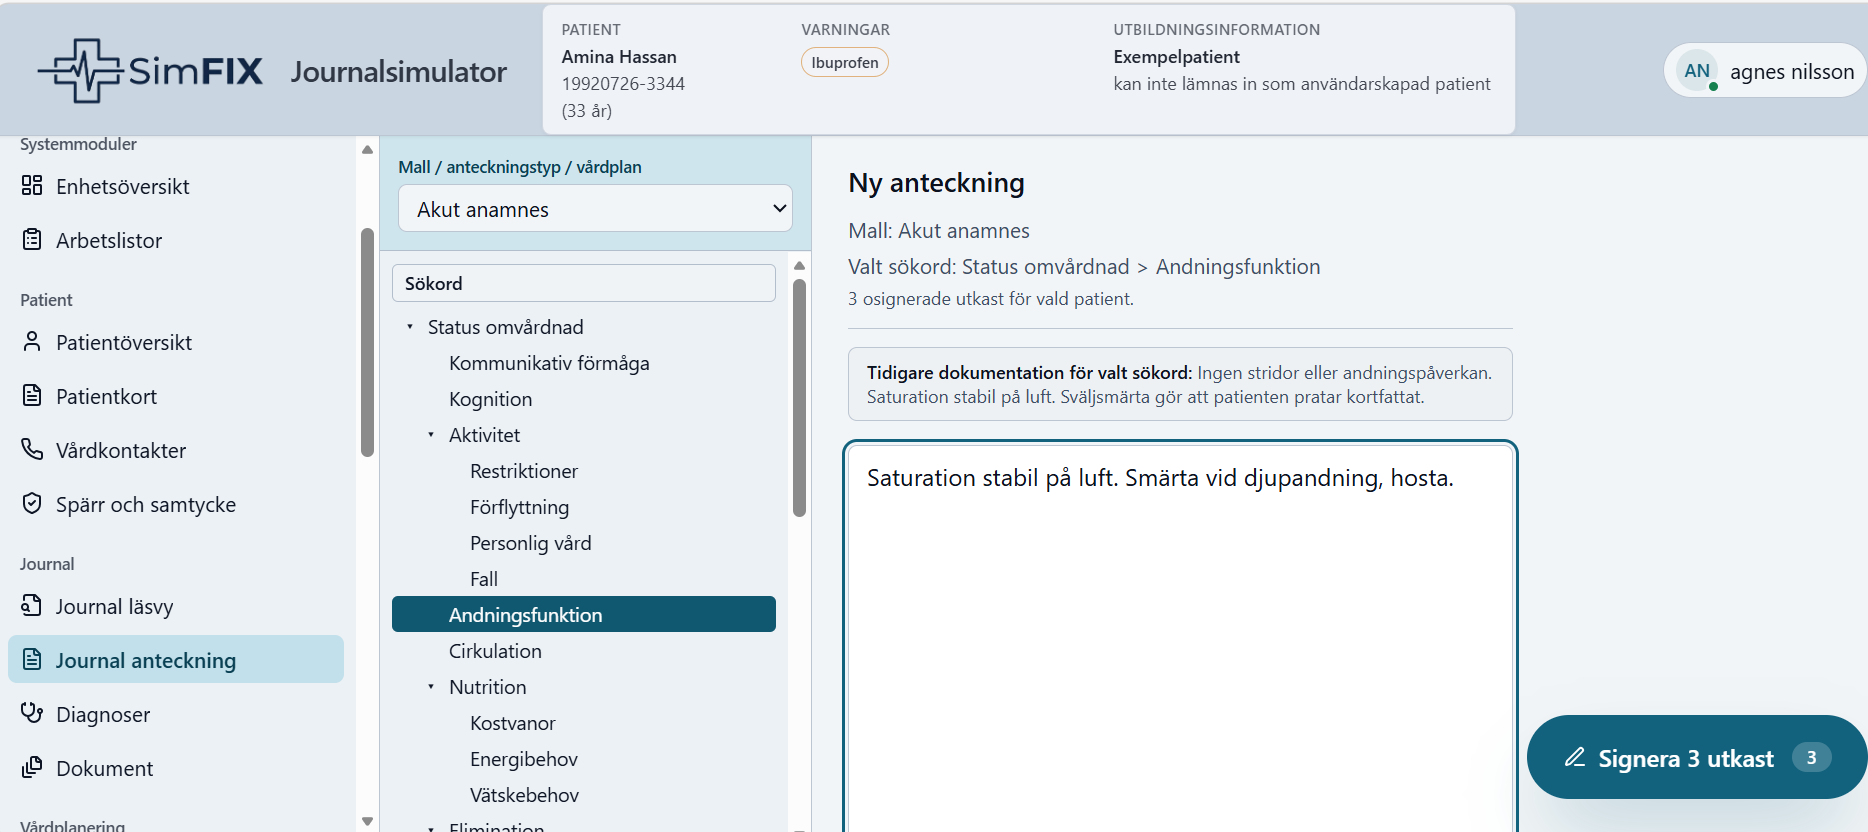Click the Dokument copy icon
This screenshot has height=832, width=1868.
[32, 767]
